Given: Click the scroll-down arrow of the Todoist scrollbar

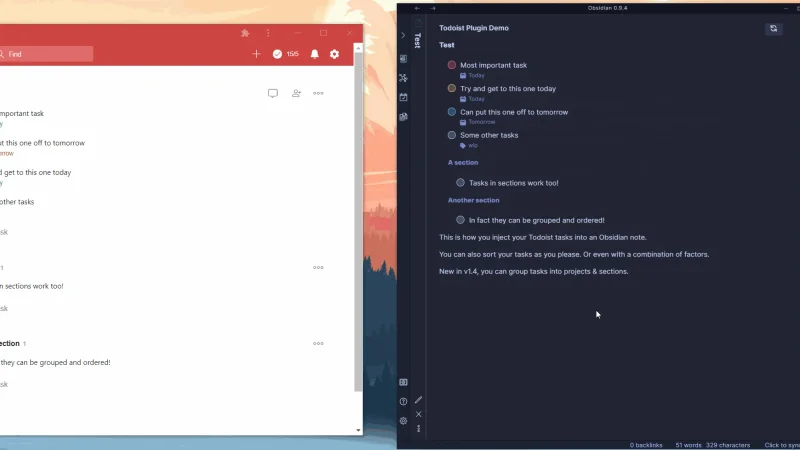Looking at the screenshot, I should (x=358, y=430).
